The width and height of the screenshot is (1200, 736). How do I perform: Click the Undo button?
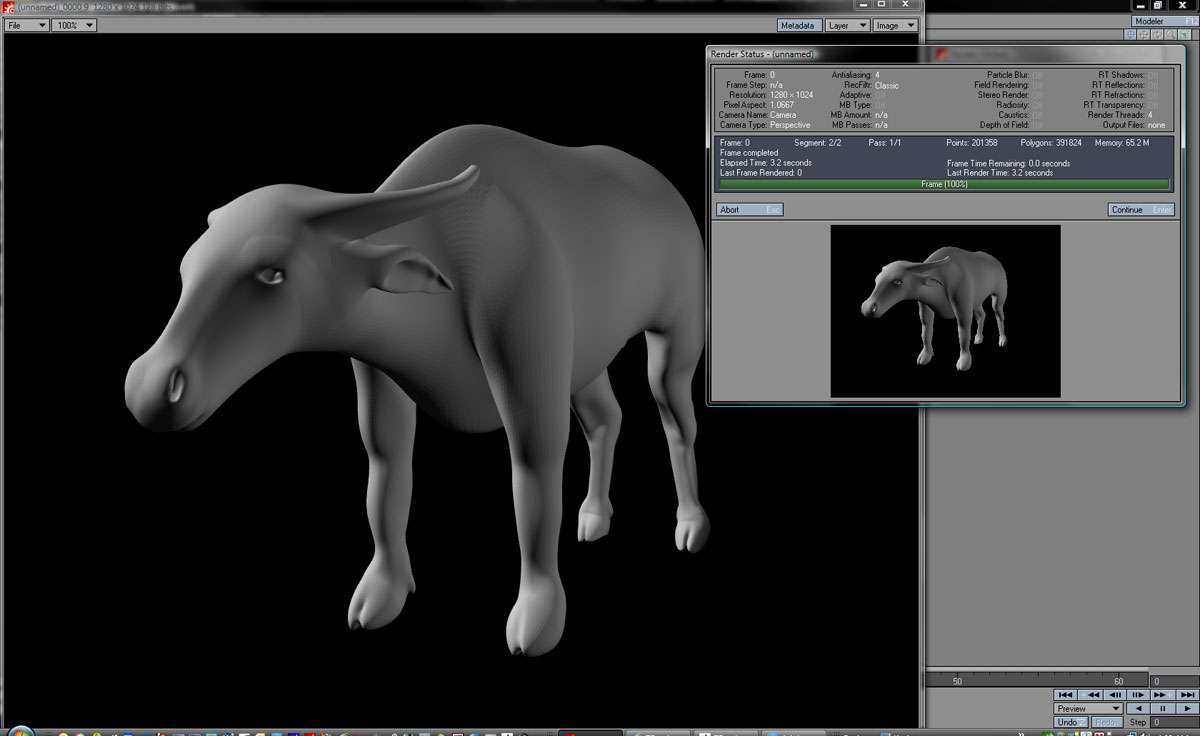(1071, 722)
